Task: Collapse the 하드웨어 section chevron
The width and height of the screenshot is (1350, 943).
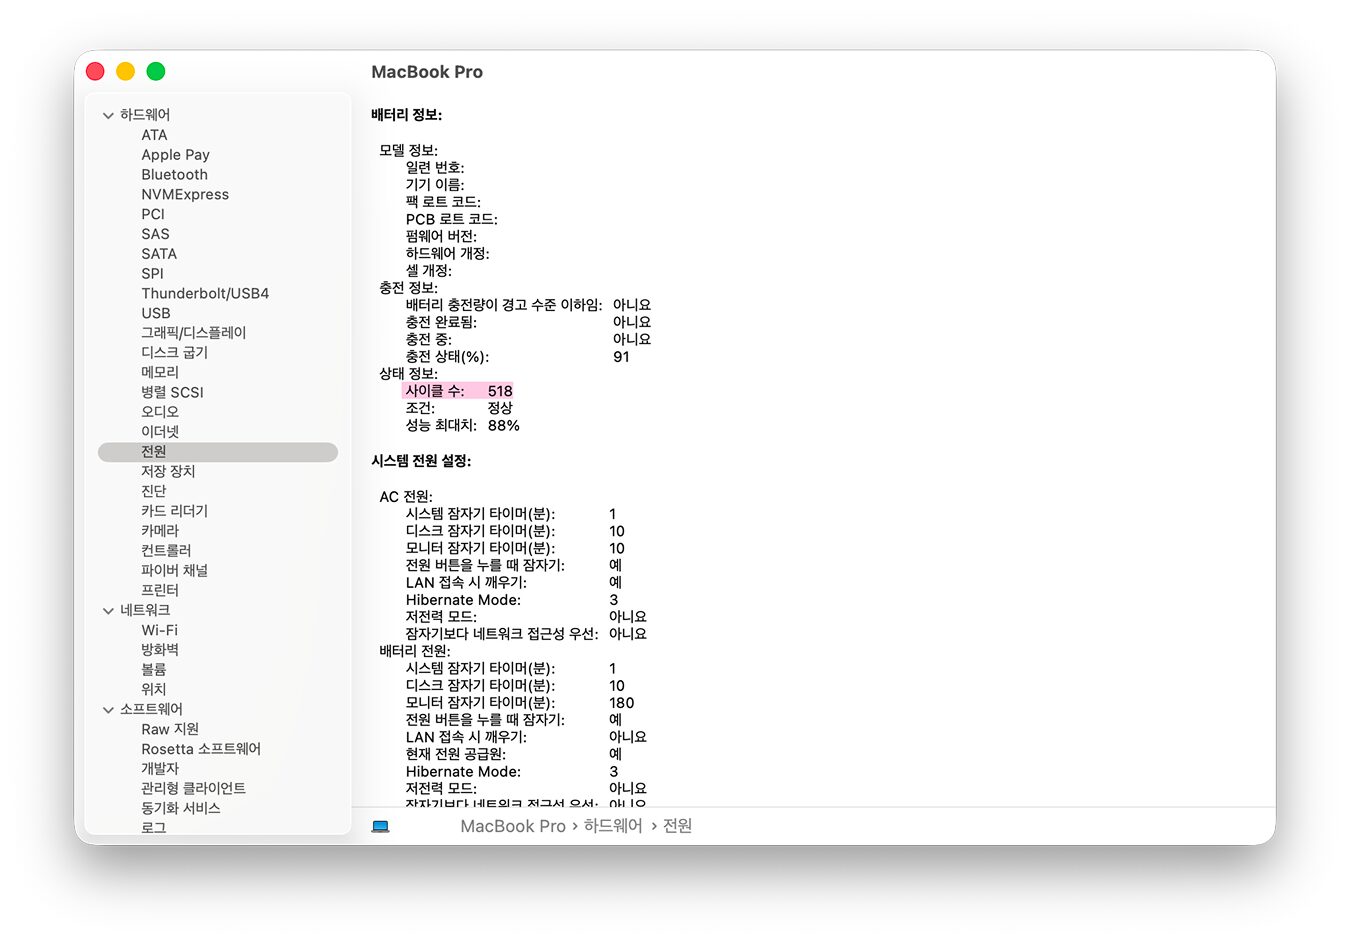Action: pyautogui.click(x=108, y=115)
